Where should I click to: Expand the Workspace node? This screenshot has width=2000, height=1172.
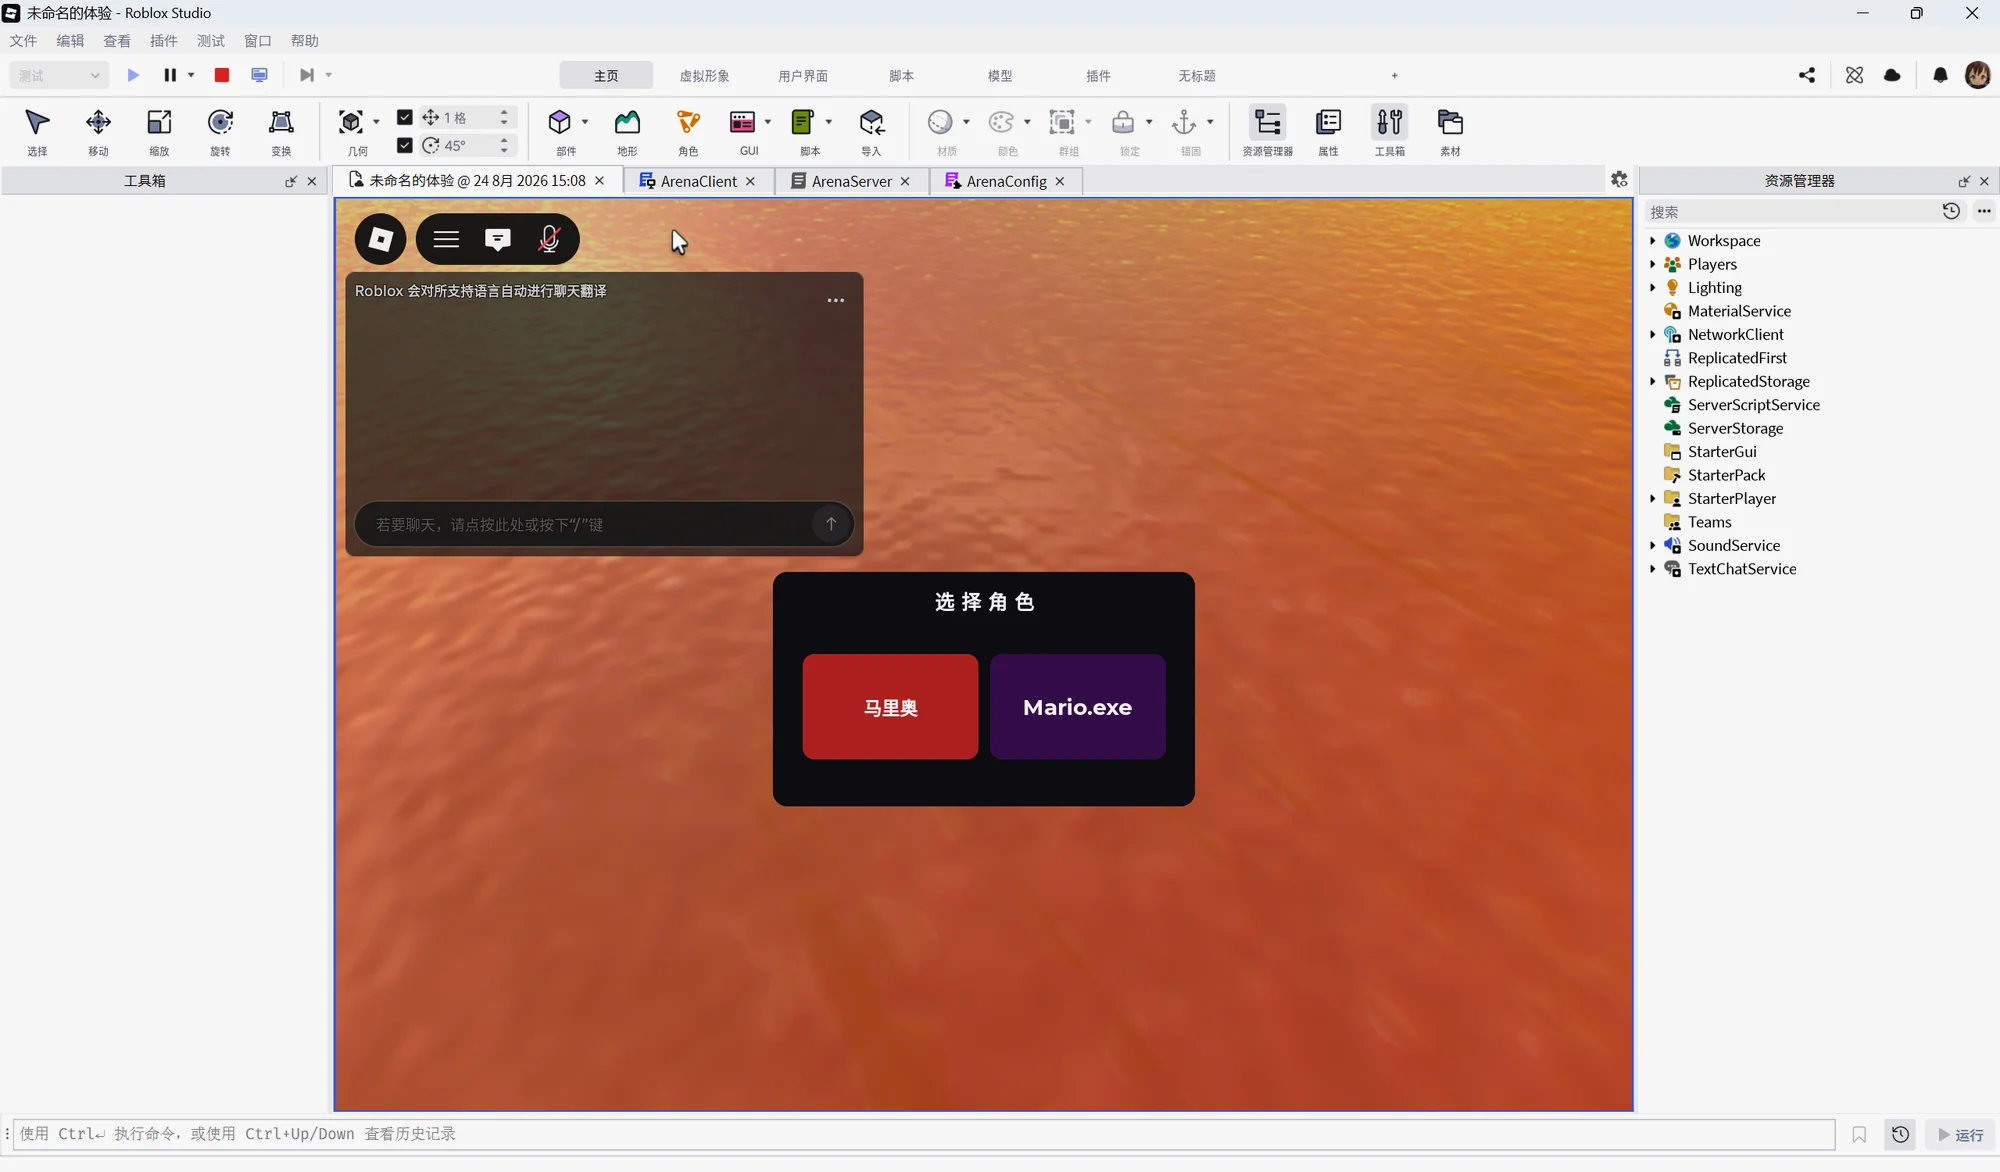pyautogui.click(x=1652, y=241)
